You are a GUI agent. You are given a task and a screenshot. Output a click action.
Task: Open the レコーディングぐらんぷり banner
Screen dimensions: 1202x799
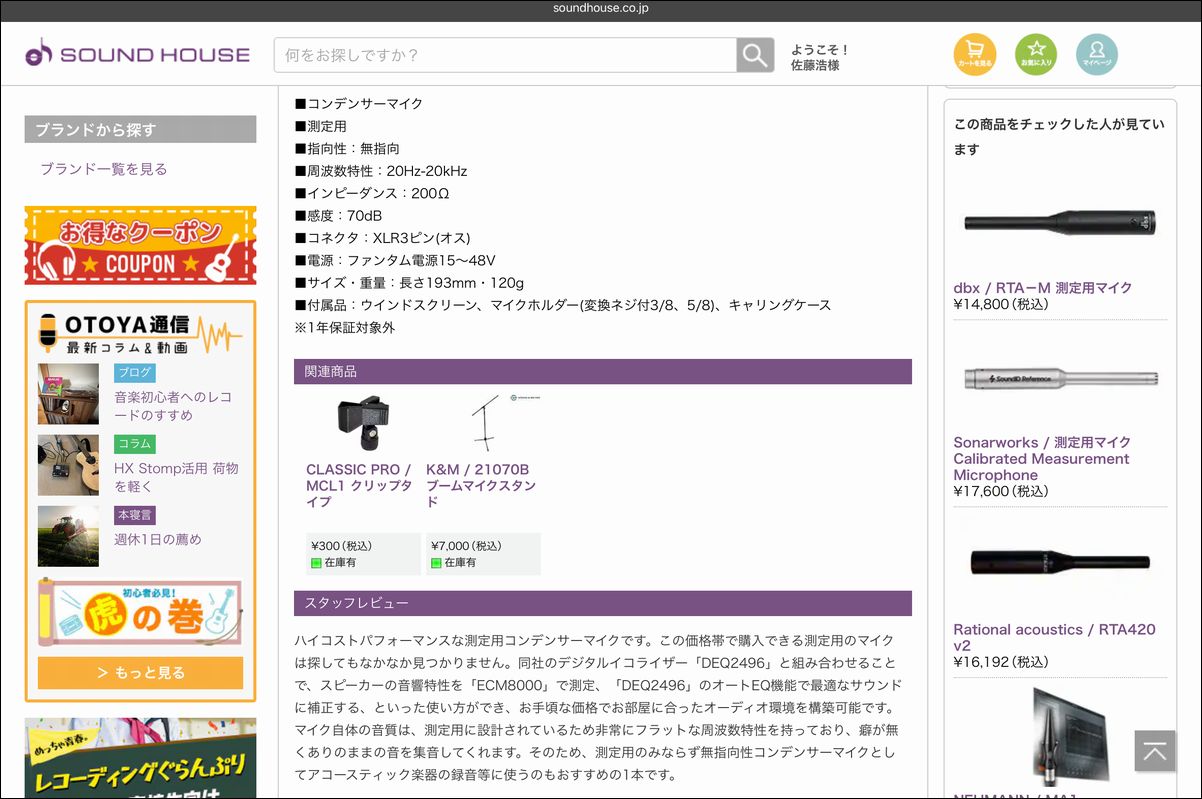tap(140, 757)
